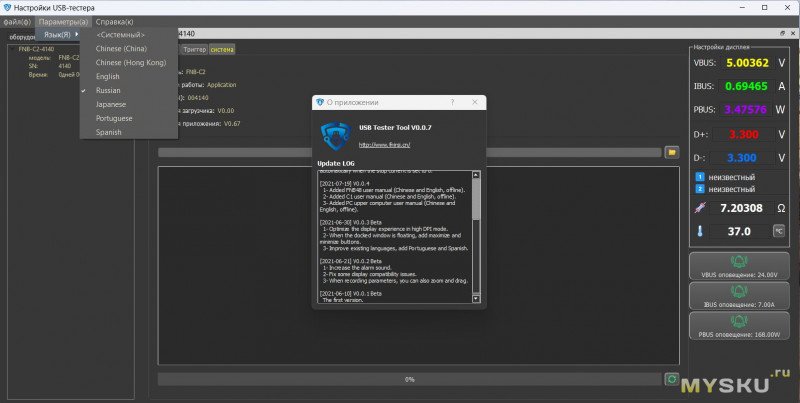Click the USB Tester shield logo in dialog

(334, 135)
